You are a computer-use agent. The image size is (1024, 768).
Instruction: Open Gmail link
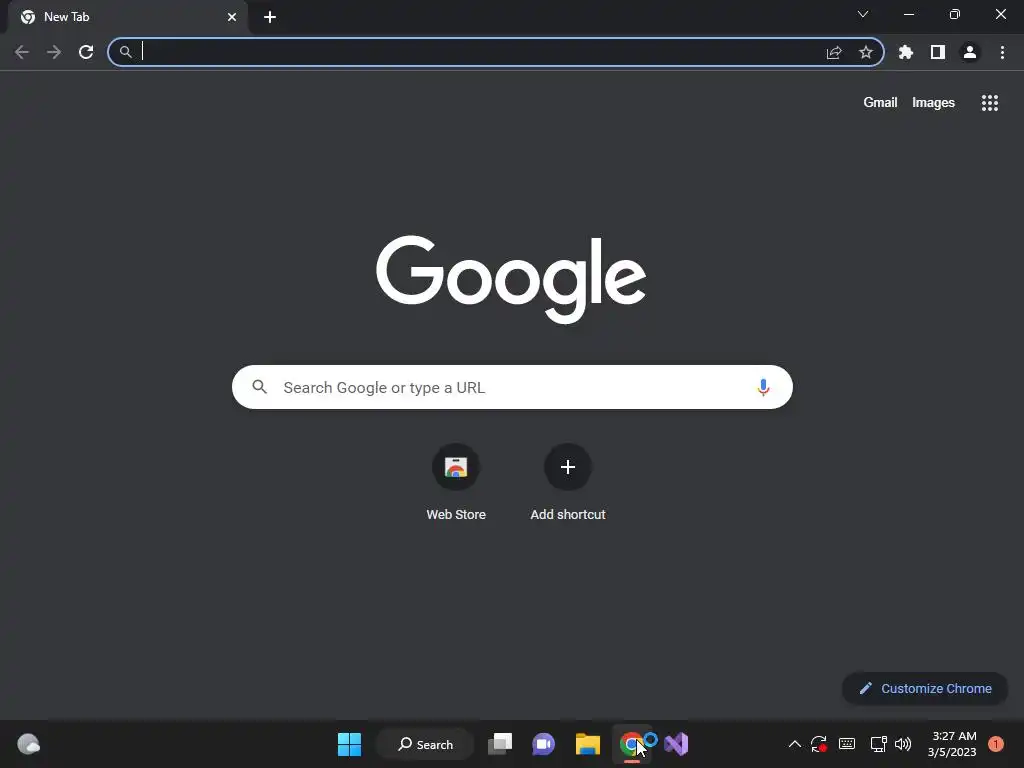[x=880, y=103]
